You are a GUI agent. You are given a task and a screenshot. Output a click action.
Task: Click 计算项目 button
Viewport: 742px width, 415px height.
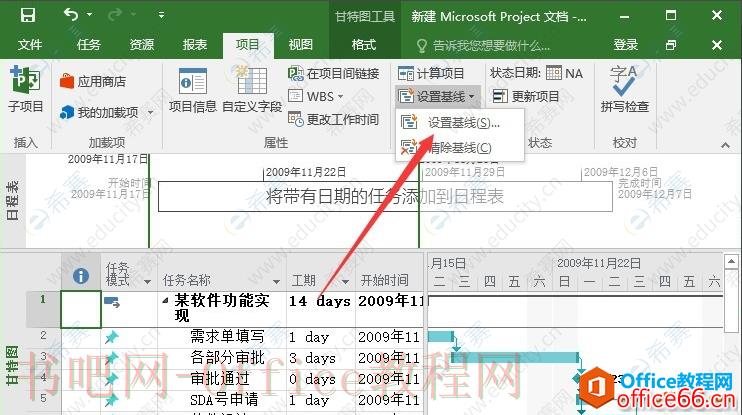coord(431,73)
